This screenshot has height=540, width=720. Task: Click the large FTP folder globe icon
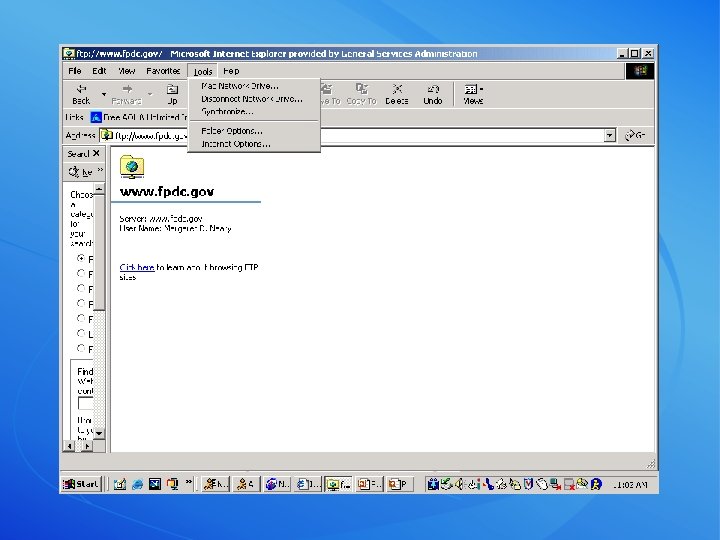pyautogui.click(x=132, y=167)
